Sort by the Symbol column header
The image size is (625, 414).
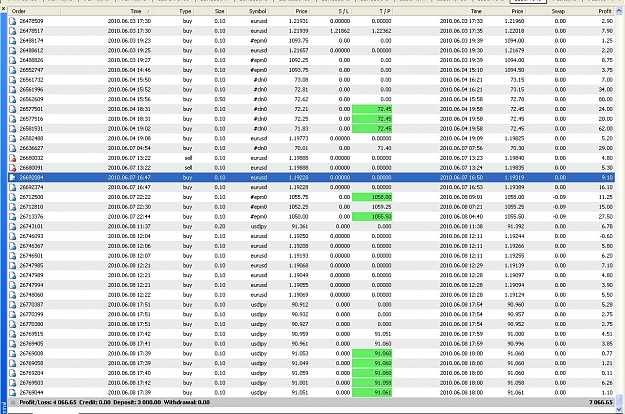[x=248, y=11]
